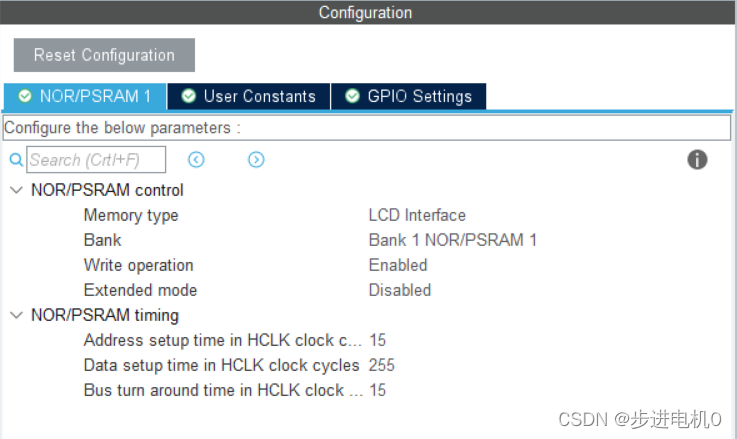Click the 'Configure the below parameters' text
Screen dimensions: 737x439
122,128
